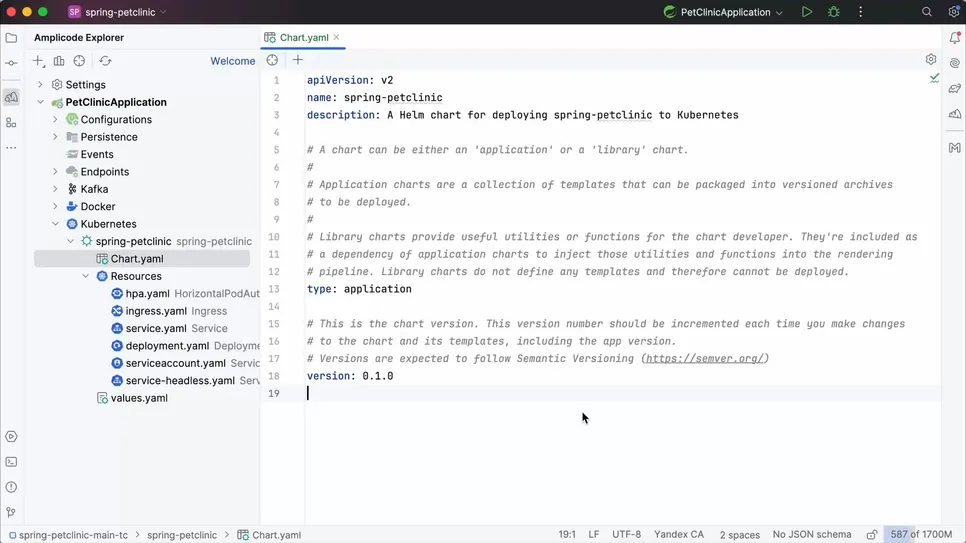Collapse the Resources node
The height and width of the screenshot is (543, 966).
(x=85, y=276)
